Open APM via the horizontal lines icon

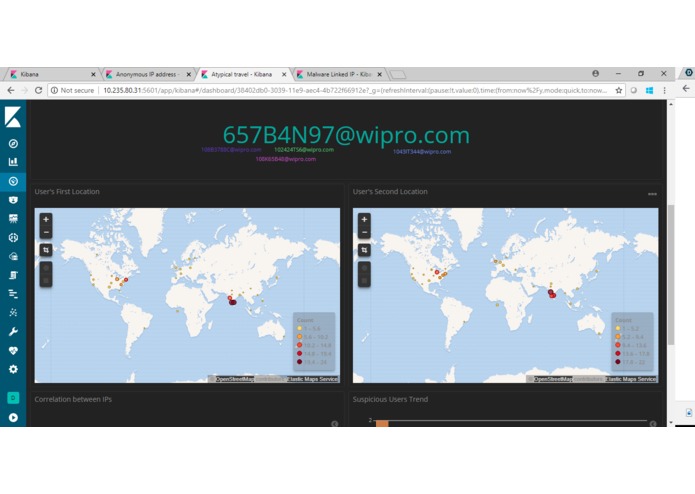tap(13, 294)
